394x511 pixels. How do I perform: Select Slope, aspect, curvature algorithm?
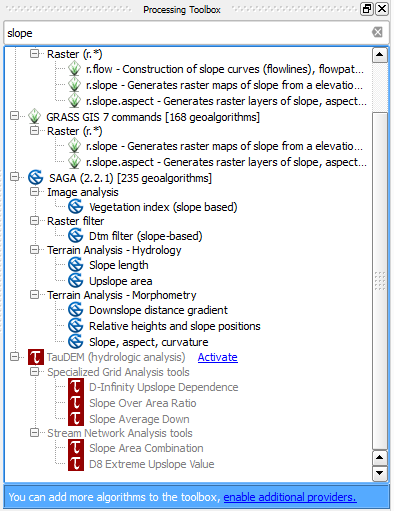click(x=149, y=342)
